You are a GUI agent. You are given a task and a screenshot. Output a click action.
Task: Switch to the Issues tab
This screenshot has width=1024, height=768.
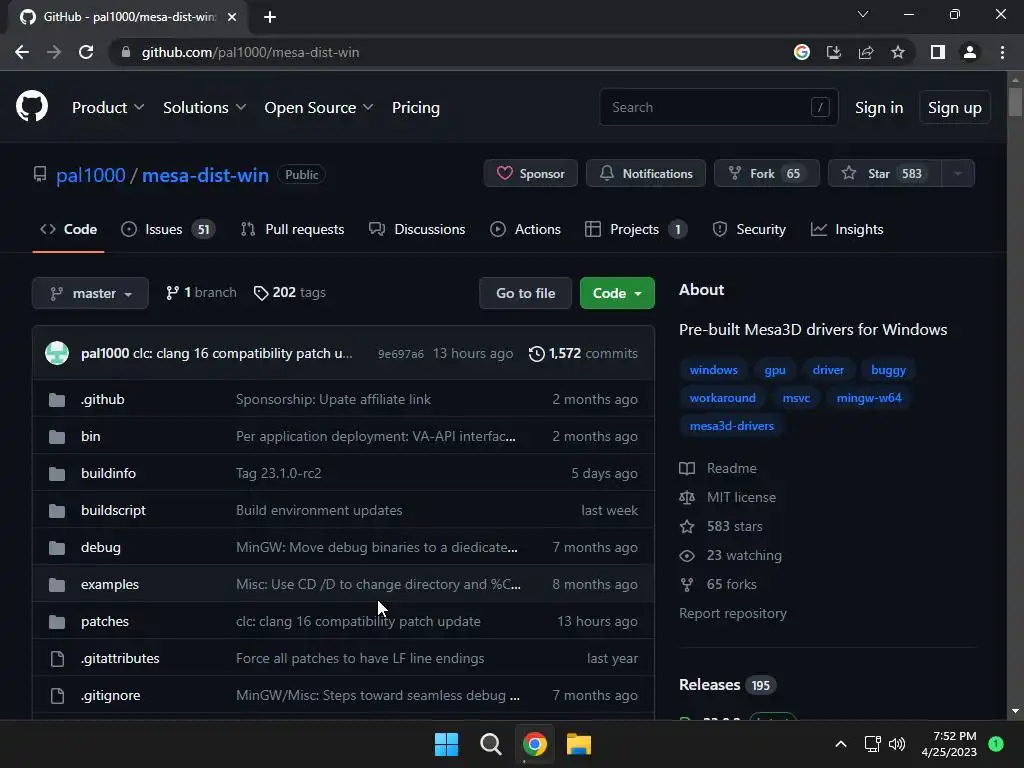click(x=168, y=229)
